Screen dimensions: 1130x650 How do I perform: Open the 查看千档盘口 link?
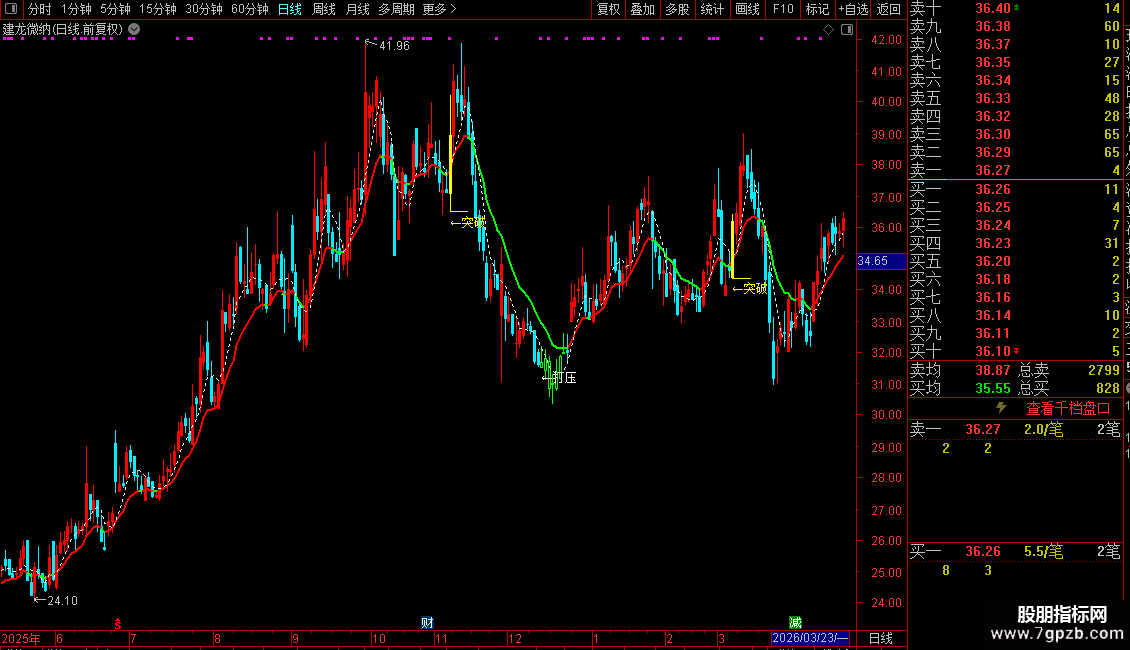1068,409
